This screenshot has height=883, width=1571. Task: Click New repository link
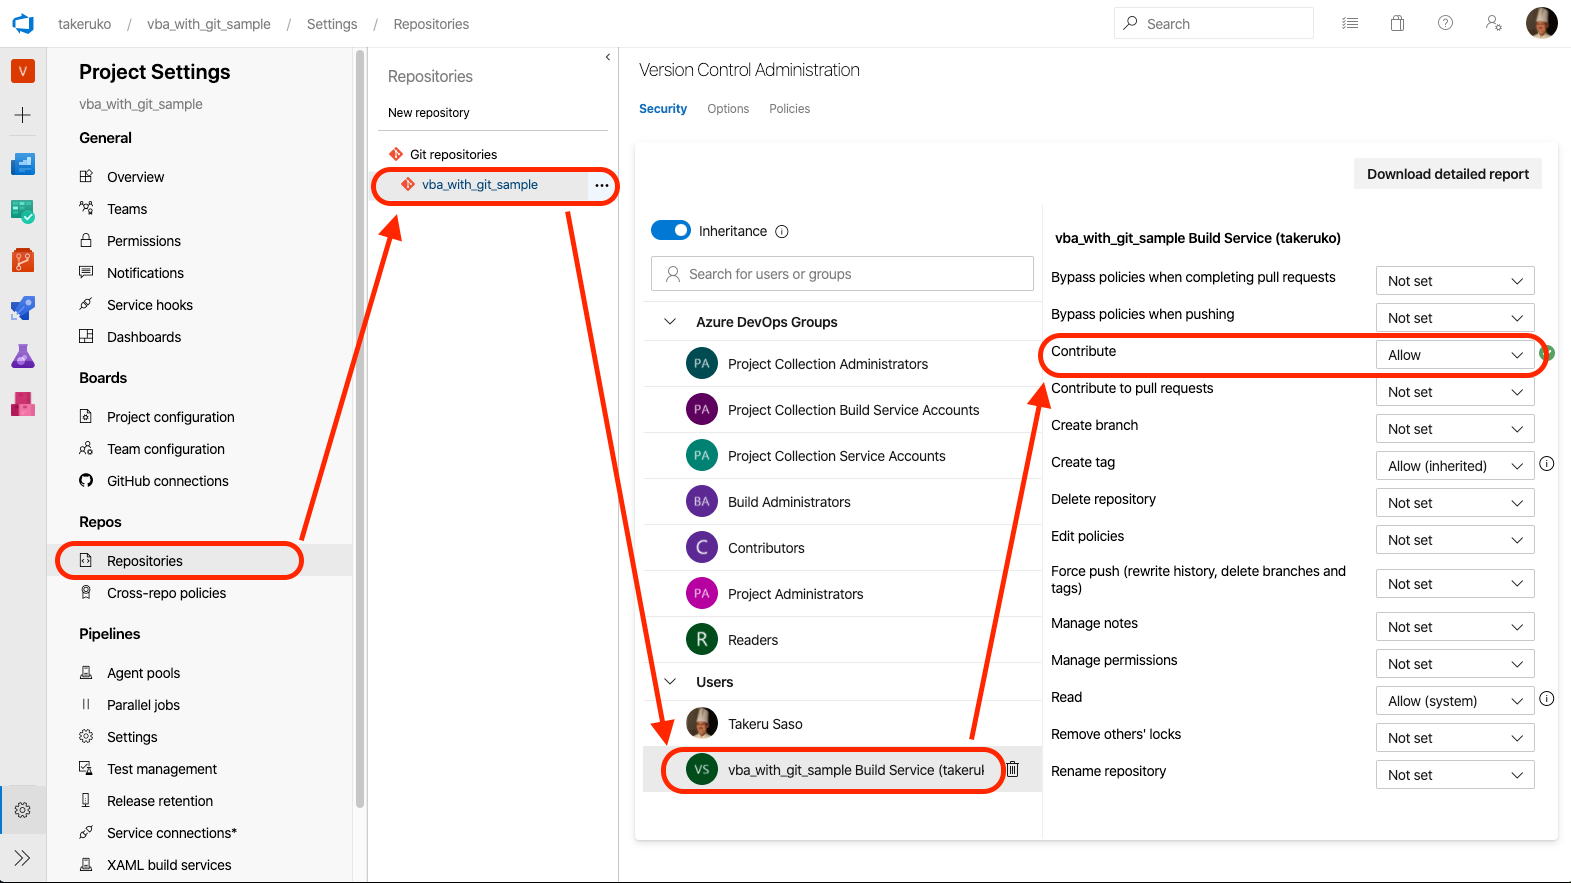pos(429,113)
